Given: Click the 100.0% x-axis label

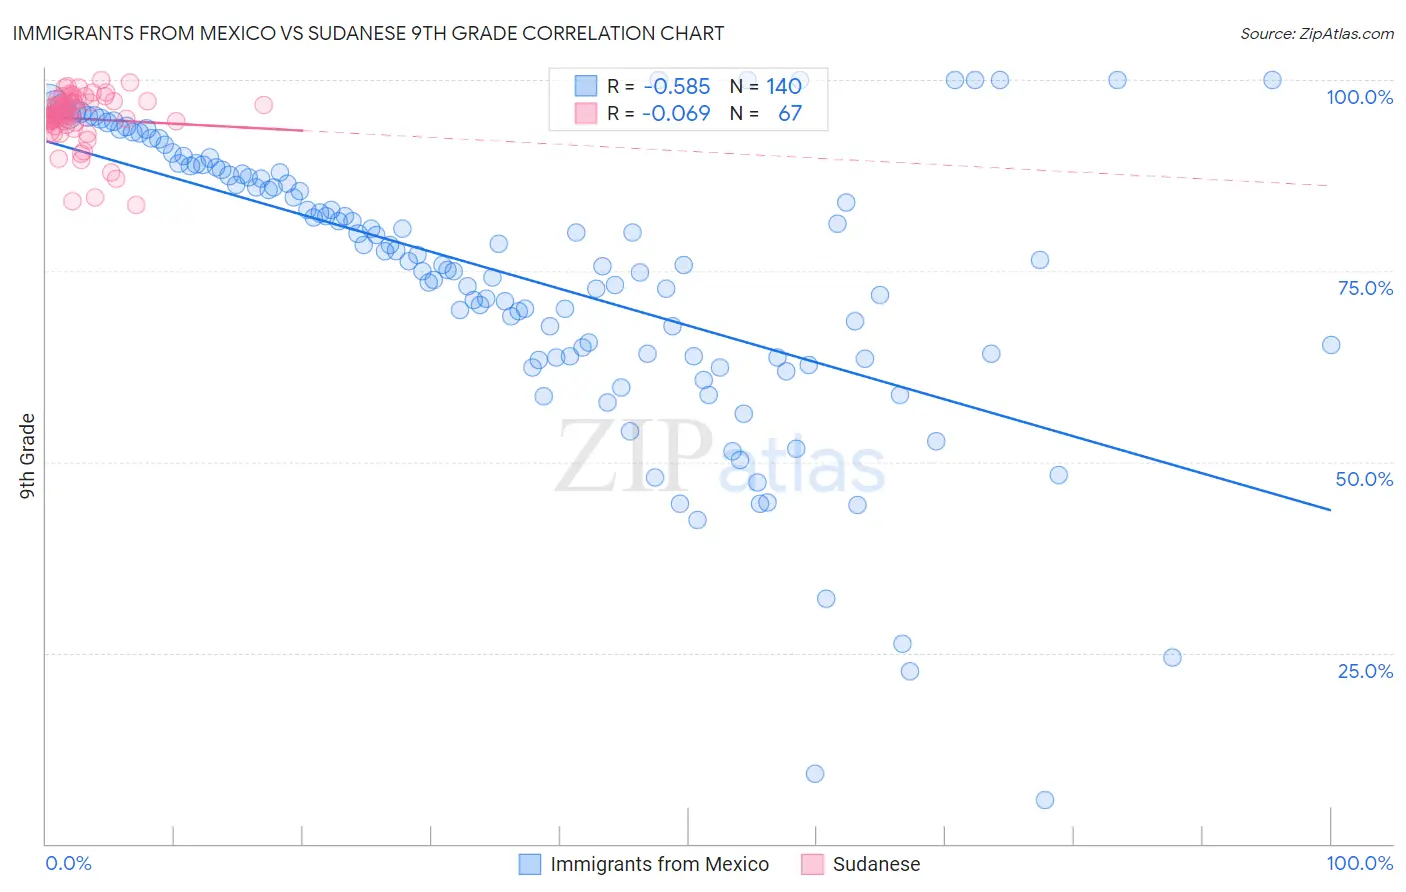Looking at the screenshot, I should (x=1359, y=863).
